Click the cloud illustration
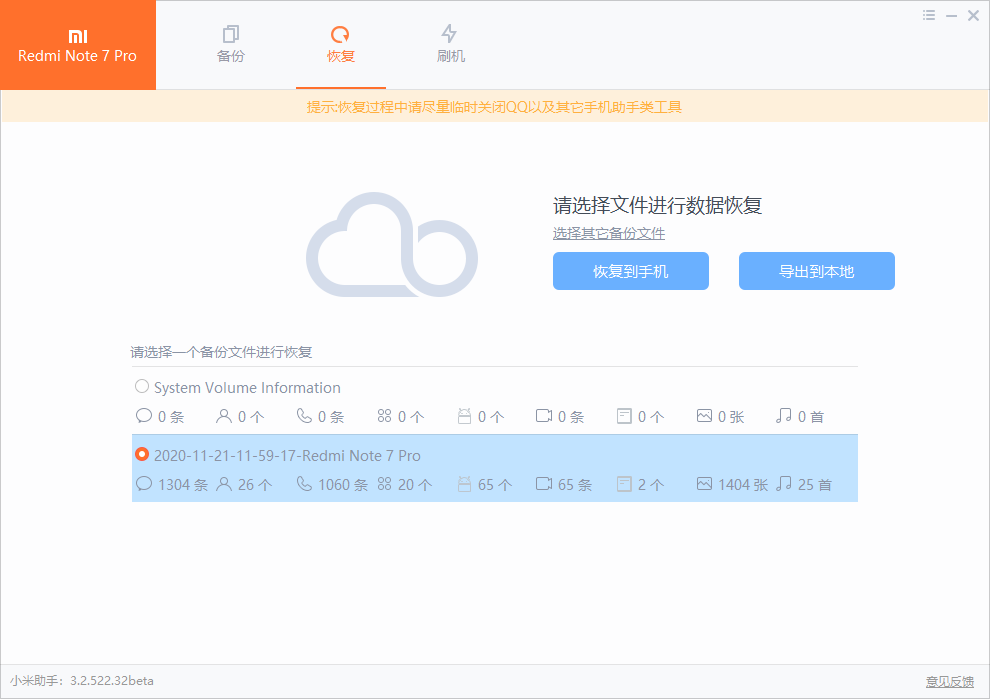The image size is (990, 699). 392,245
